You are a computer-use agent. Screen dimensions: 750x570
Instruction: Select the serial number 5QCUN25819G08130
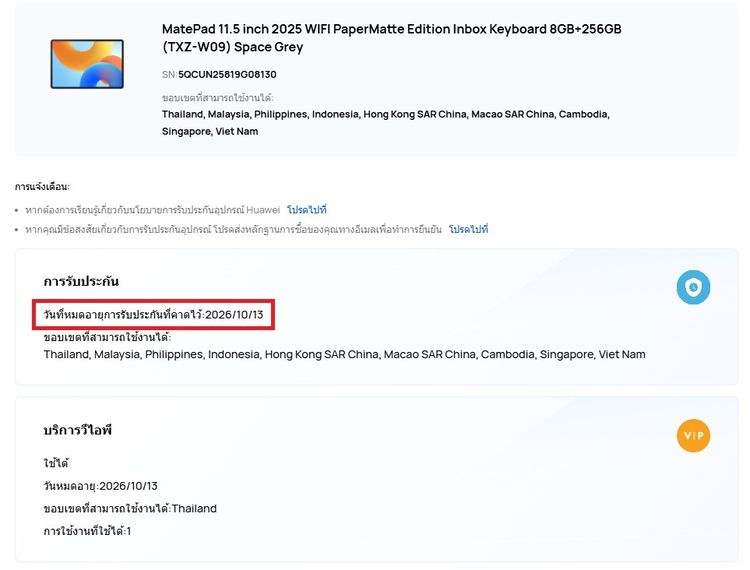(227, 75)
